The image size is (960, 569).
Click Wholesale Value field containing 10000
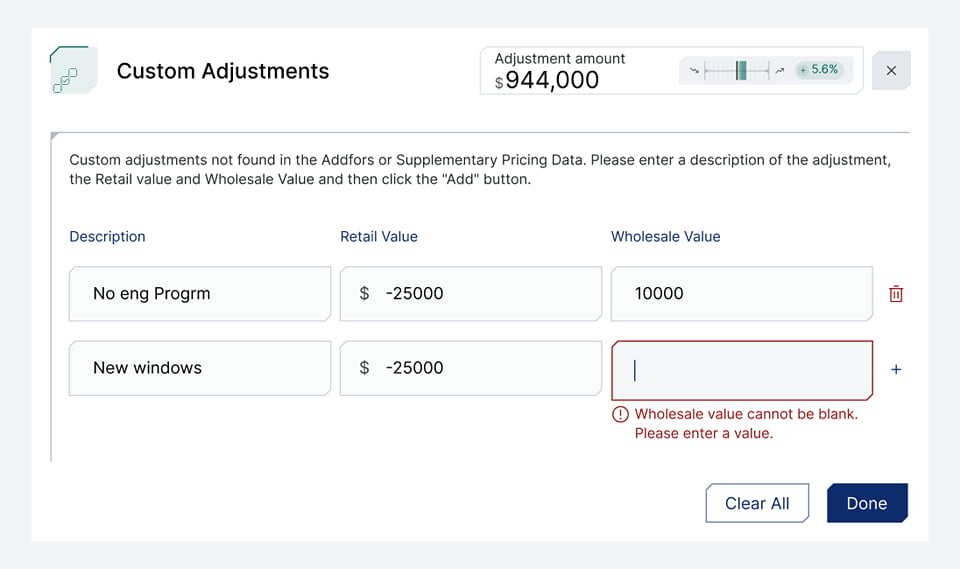[741, 294]
